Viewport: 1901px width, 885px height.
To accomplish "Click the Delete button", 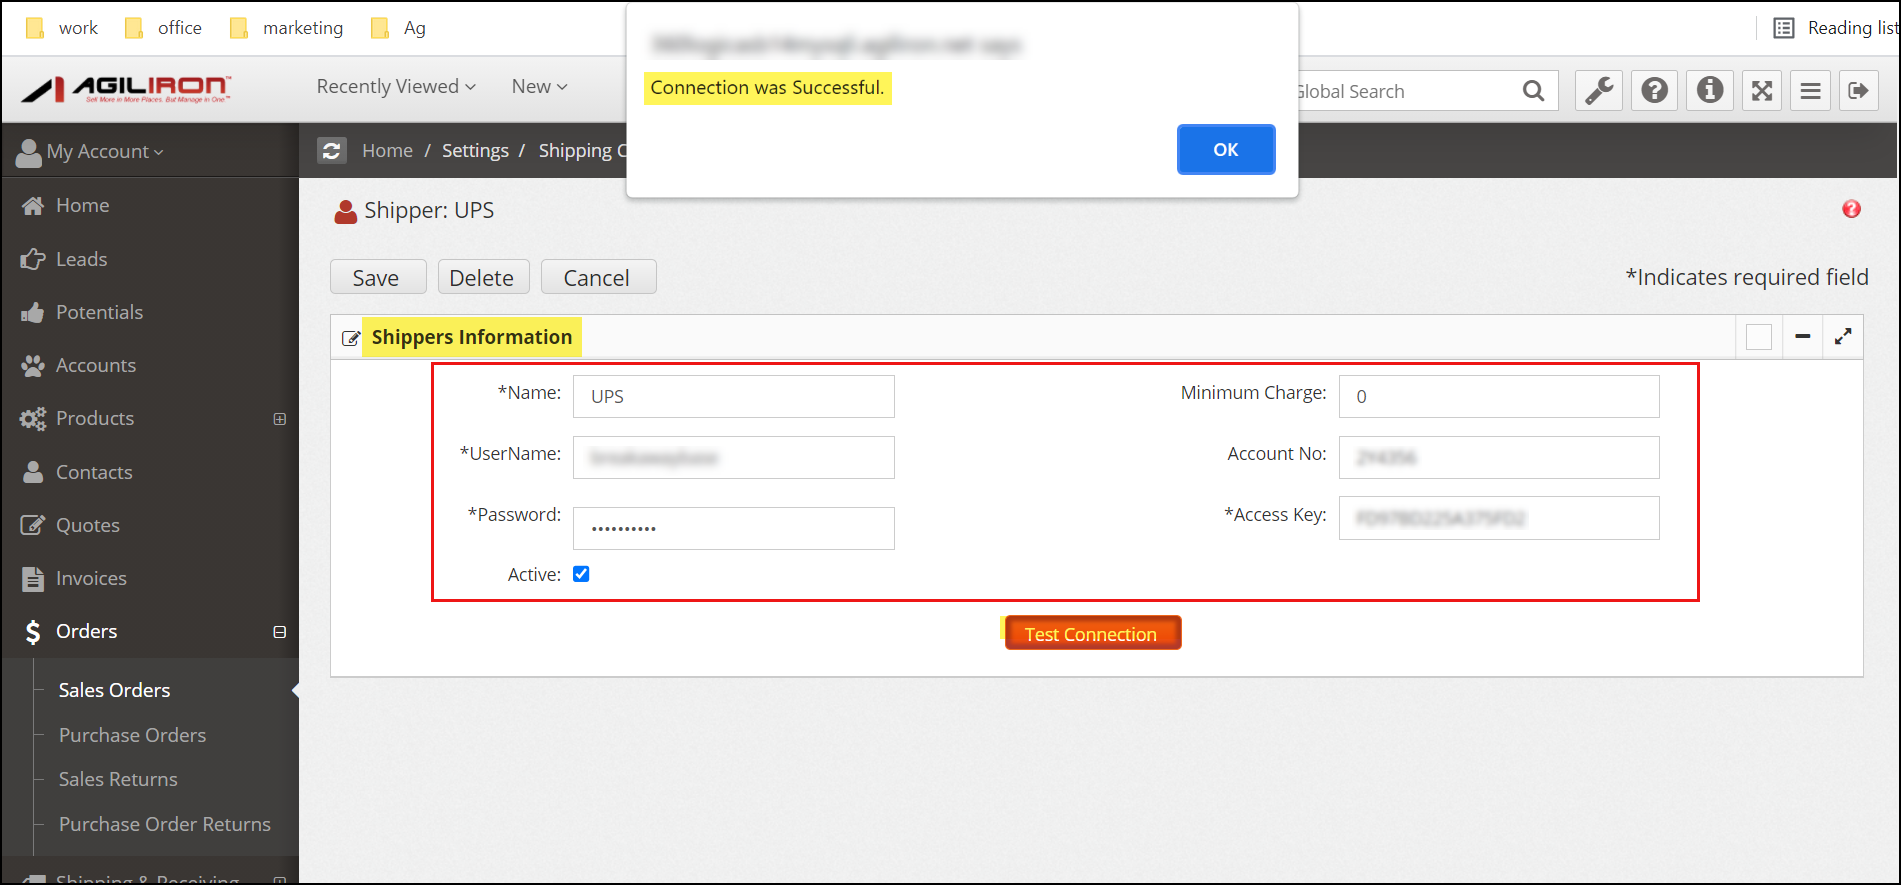I will [483, 277].
